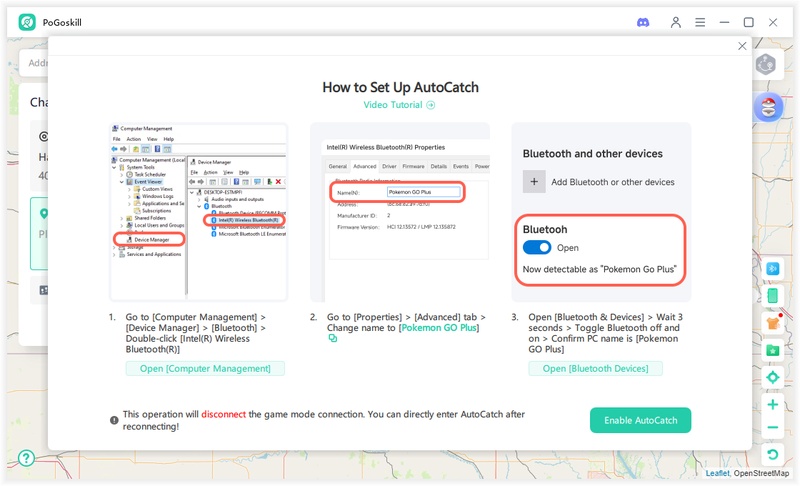This screenshot has width=800, height=486.
Task: Click the Bluetooth and other devices screenshot
Action: 601,212
